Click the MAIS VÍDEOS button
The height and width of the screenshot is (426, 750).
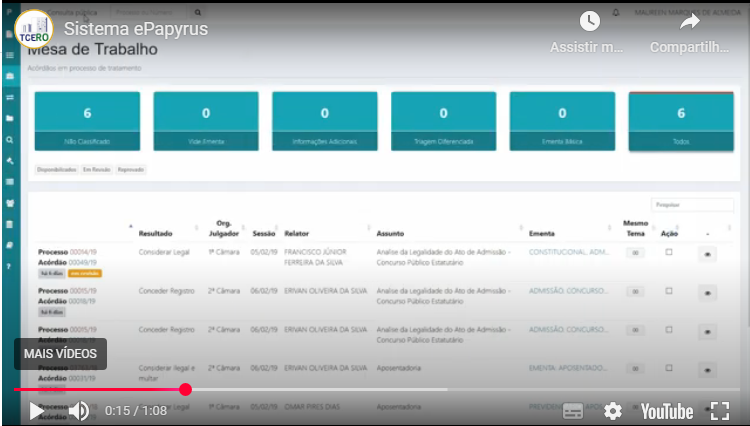tap(60, 353)
